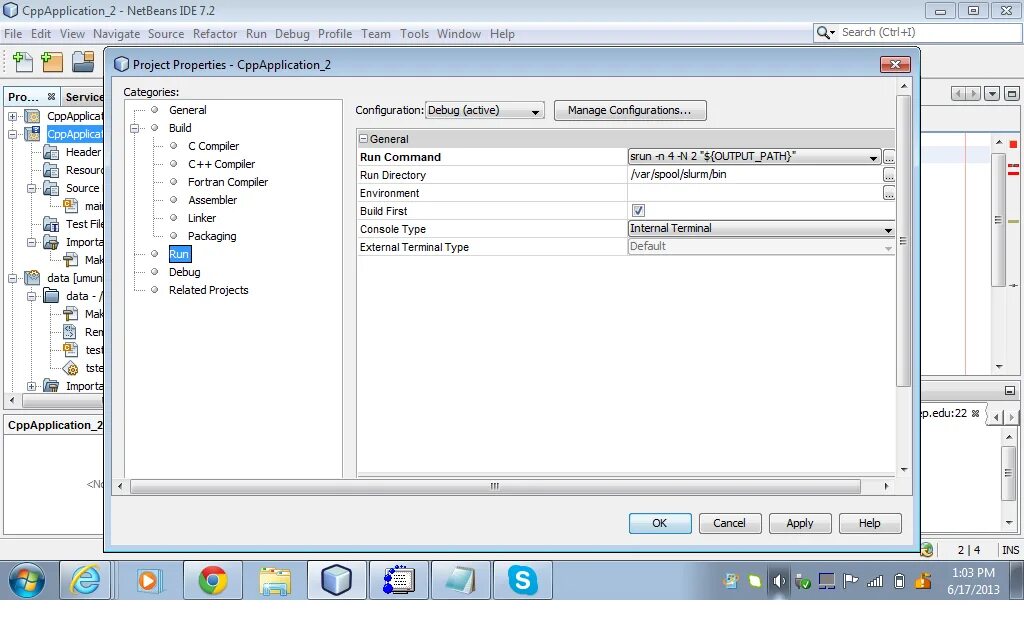Click the Apply button
1024x624 pixels.
coord(799,523)
